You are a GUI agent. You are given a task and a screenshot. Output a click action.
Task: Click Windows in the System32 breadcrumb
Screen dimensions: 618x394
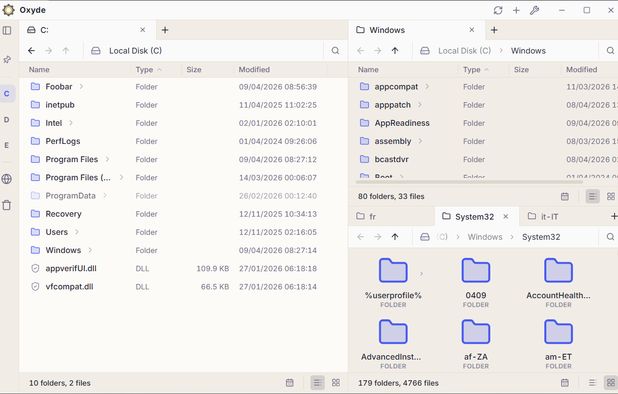click(x=485, y=237)
